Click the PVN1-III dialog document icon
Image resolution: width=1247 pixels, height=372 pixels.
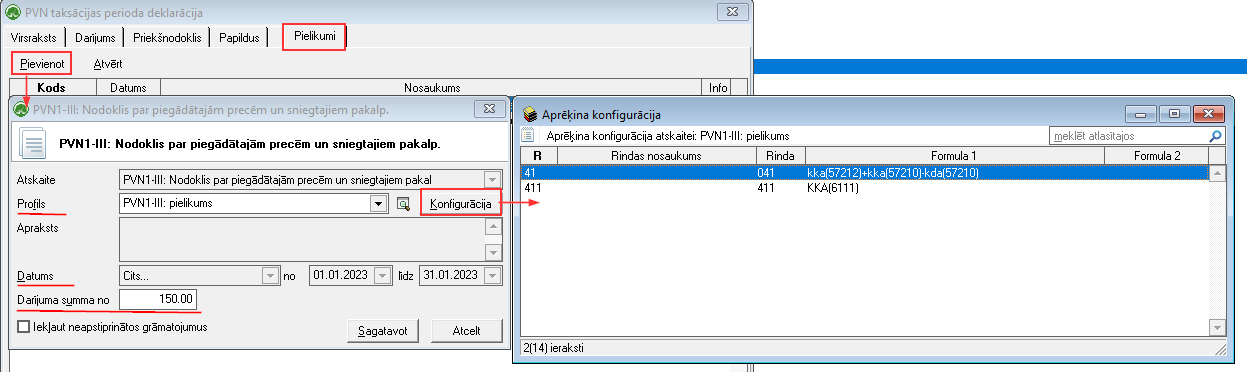tap(34, 144)
